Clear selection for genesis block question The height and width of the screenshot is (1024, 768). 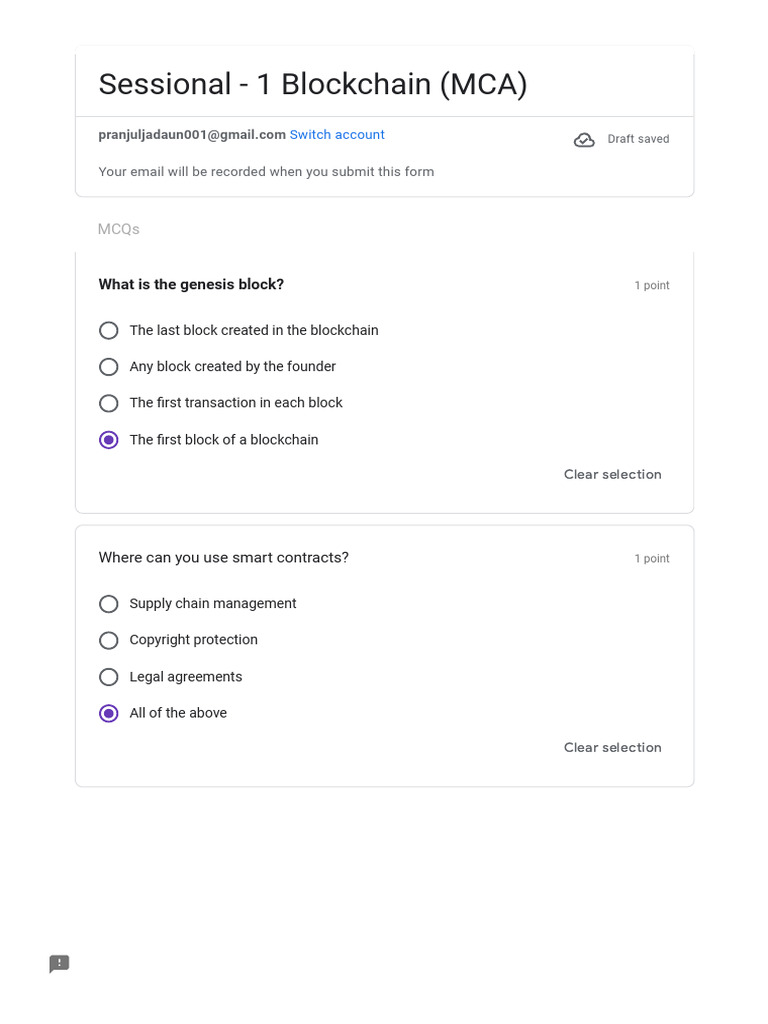612,474
